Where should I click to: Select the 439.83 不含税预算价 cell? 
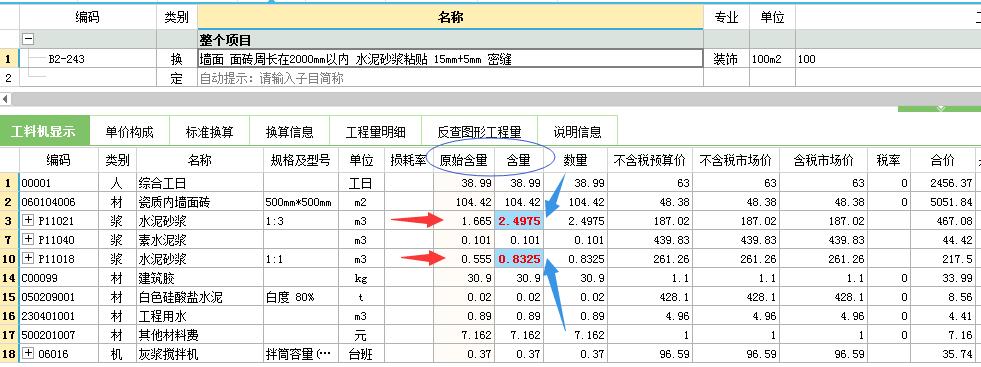click(x=649, y=240)
